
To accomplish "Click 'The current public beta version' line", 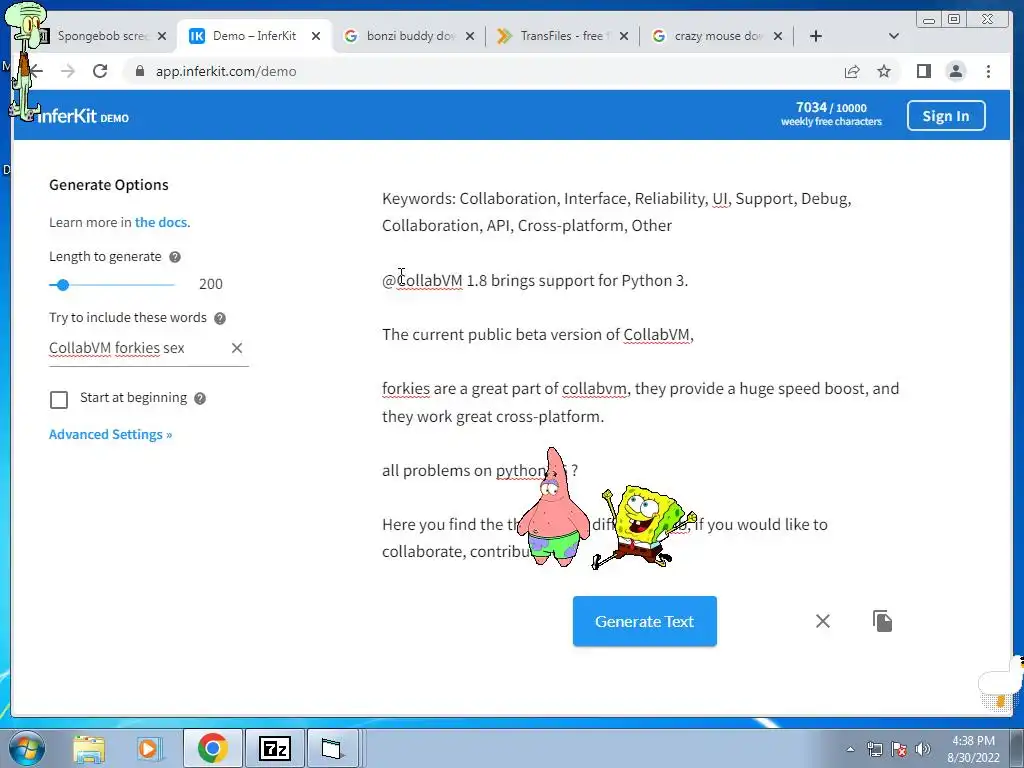I will coord(537,334).
